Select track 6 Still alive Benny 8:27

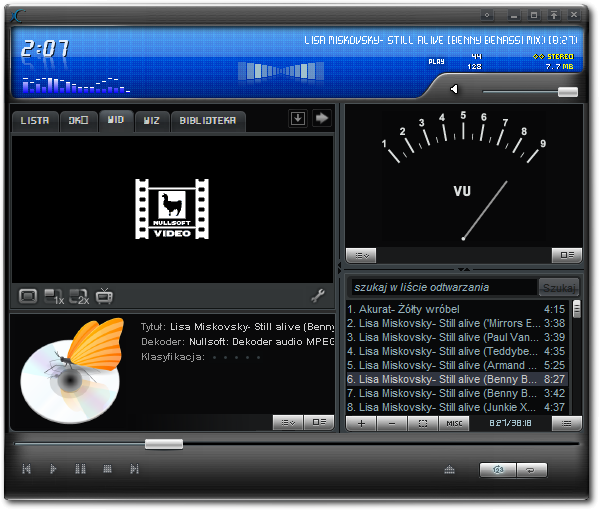click(457, 379)
